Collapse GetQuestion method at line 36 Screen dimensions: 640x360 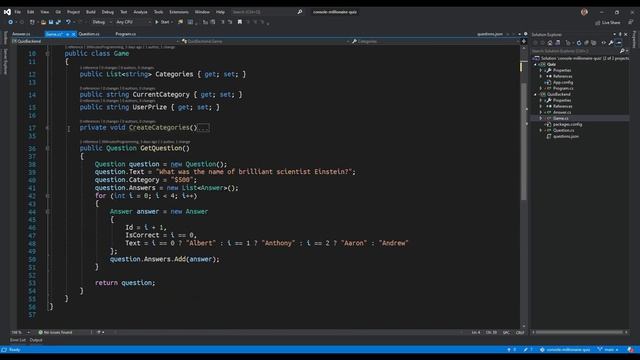click(x=47, y=148)
